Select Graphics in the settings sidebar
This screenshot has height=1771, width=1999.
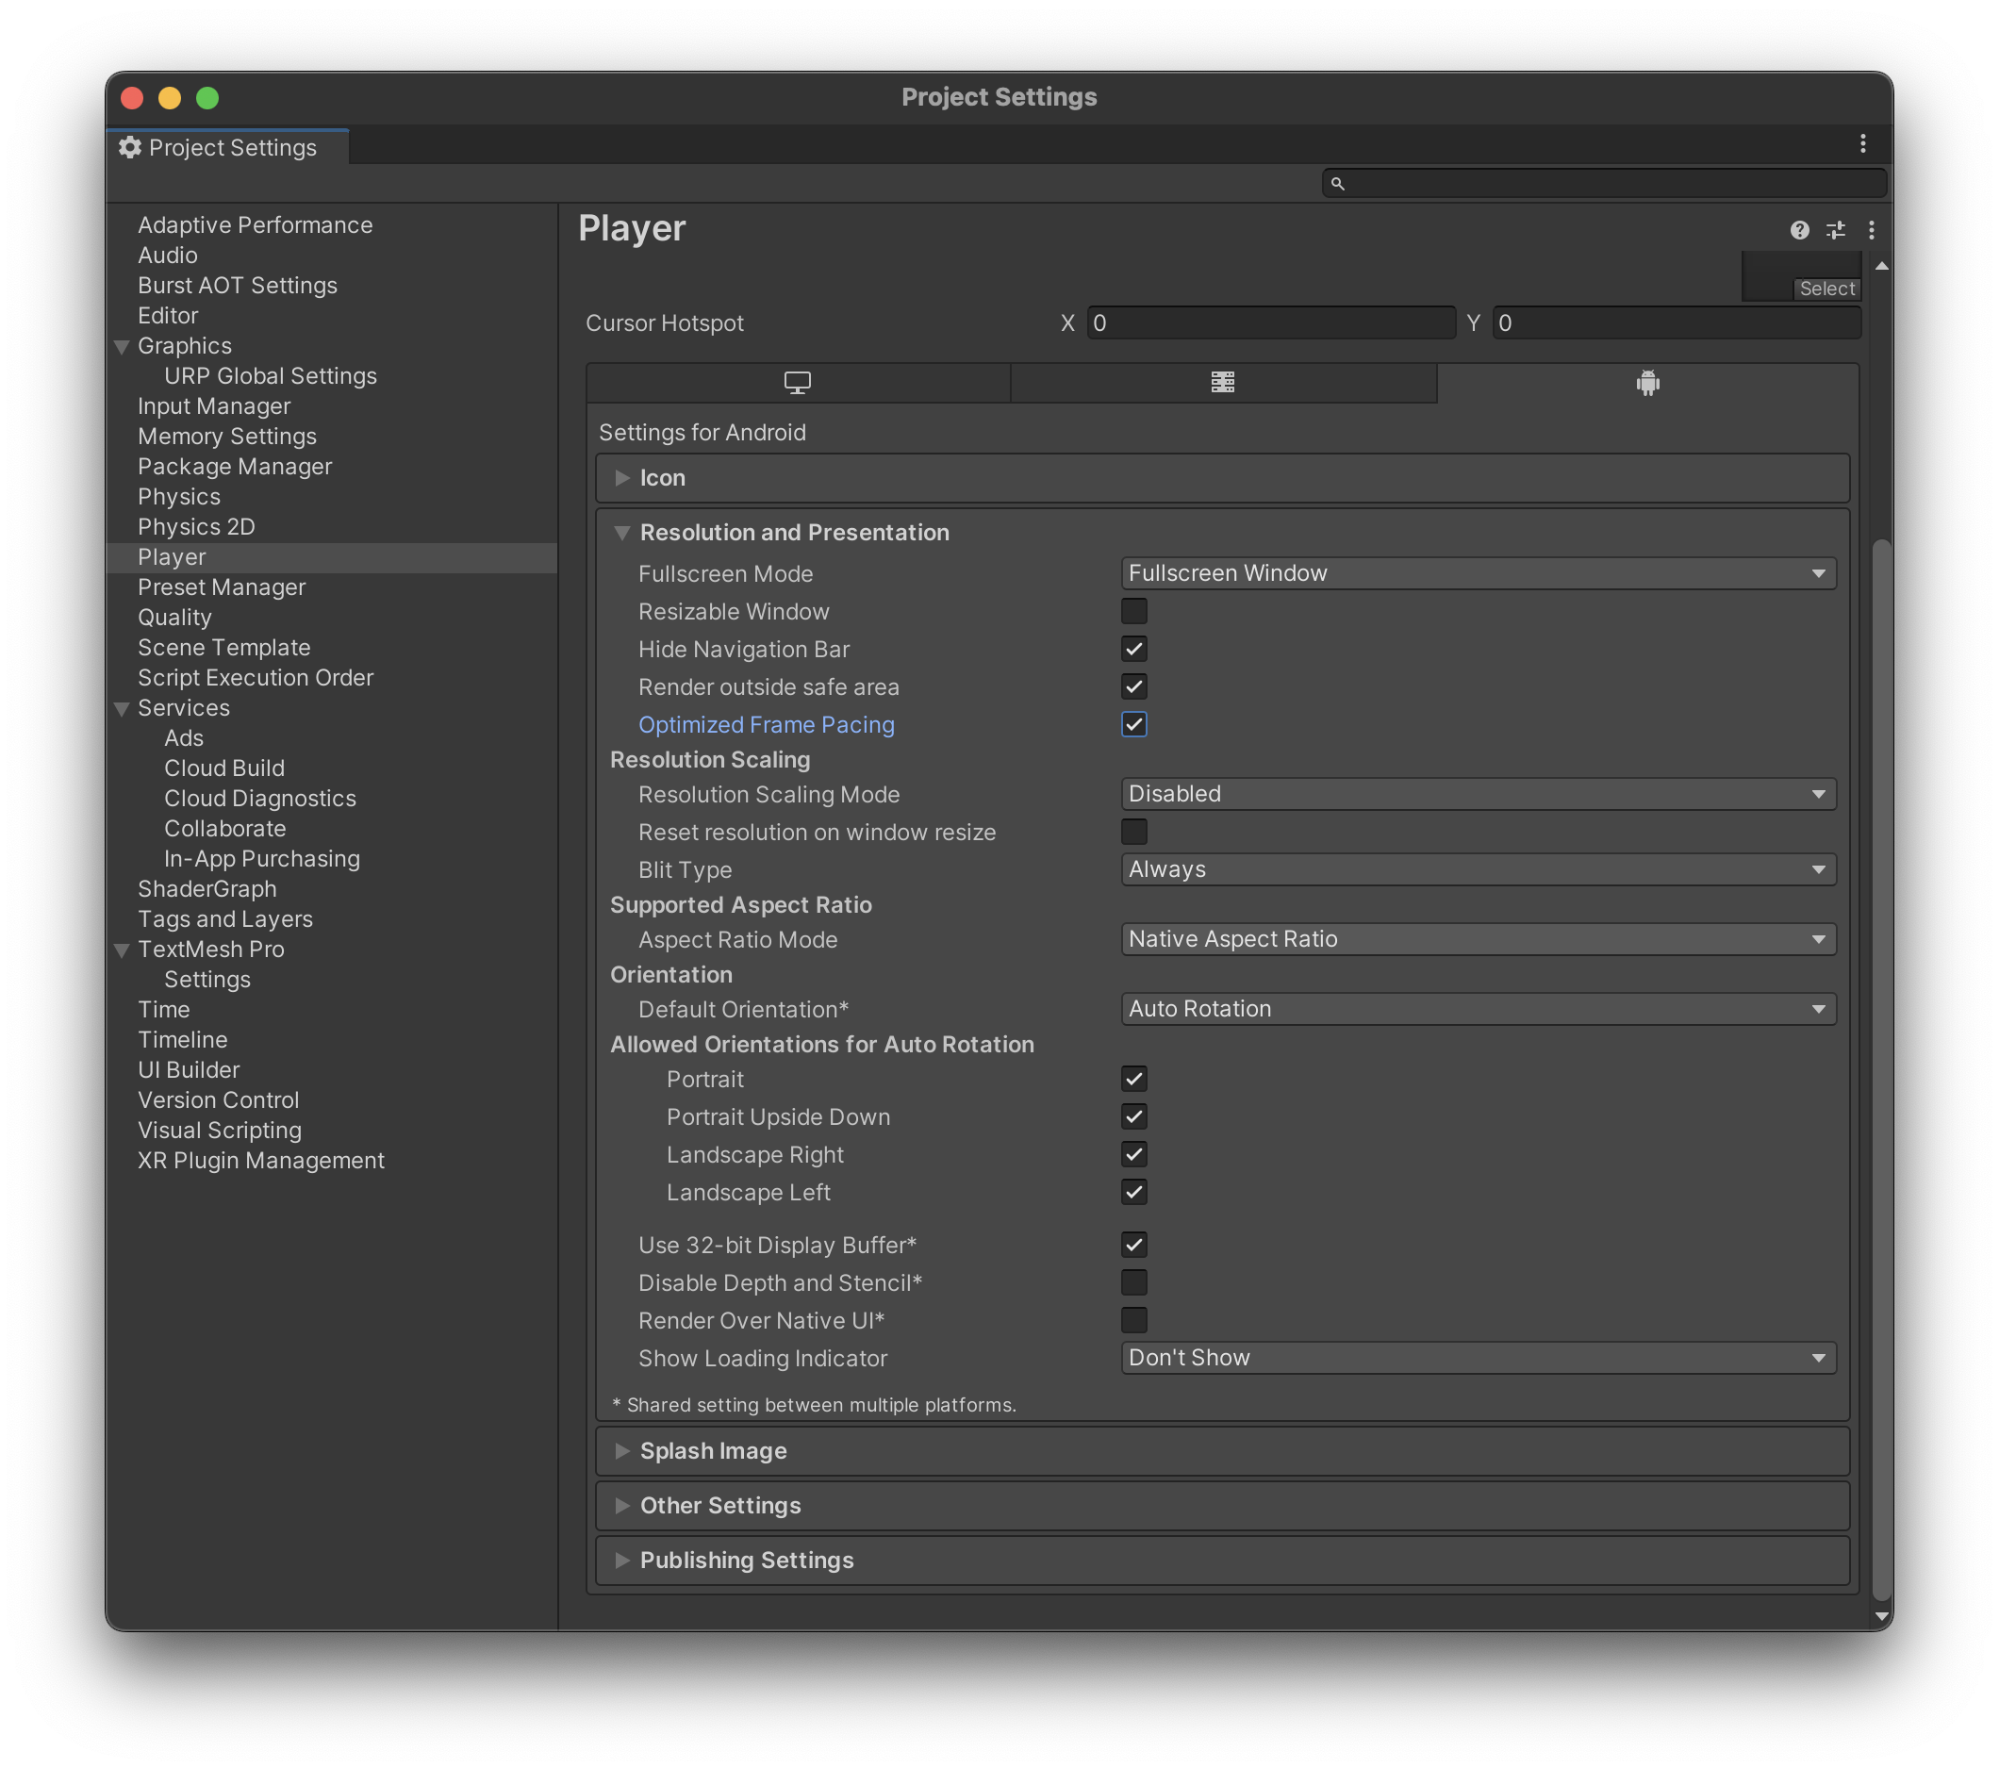pyautogui.click(x=183, y=345)
